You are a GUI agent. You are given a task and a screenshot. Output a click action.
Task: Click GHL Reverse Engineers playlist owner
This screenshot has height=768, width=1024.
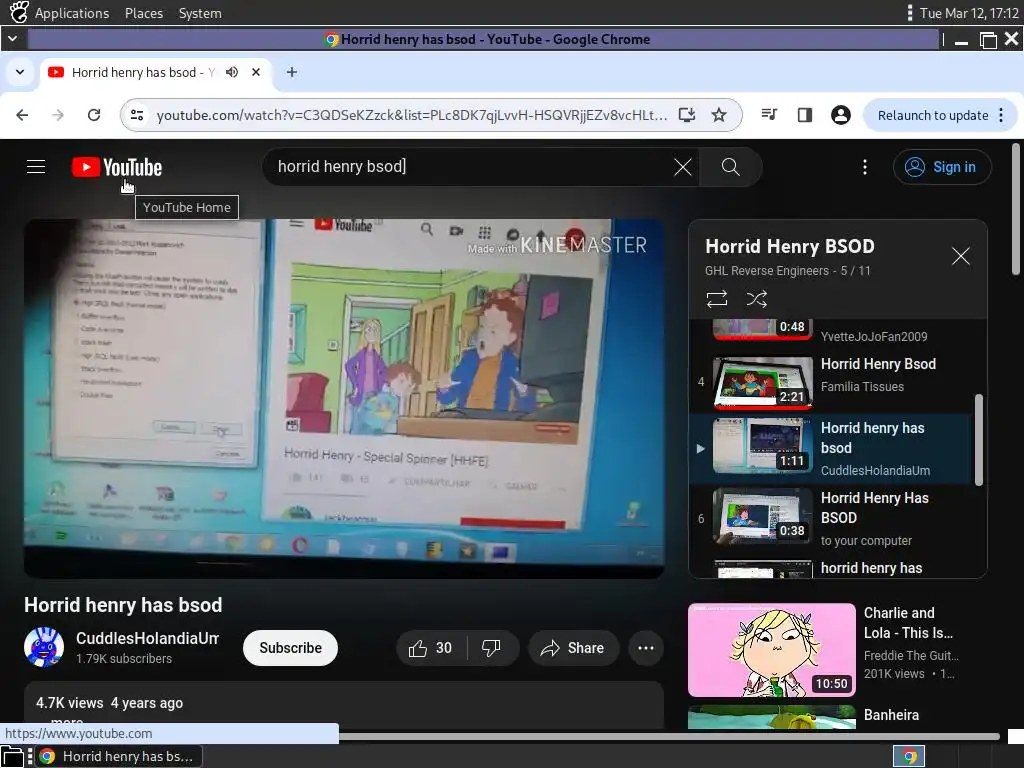pyautogui.click(x=767, y=270)
